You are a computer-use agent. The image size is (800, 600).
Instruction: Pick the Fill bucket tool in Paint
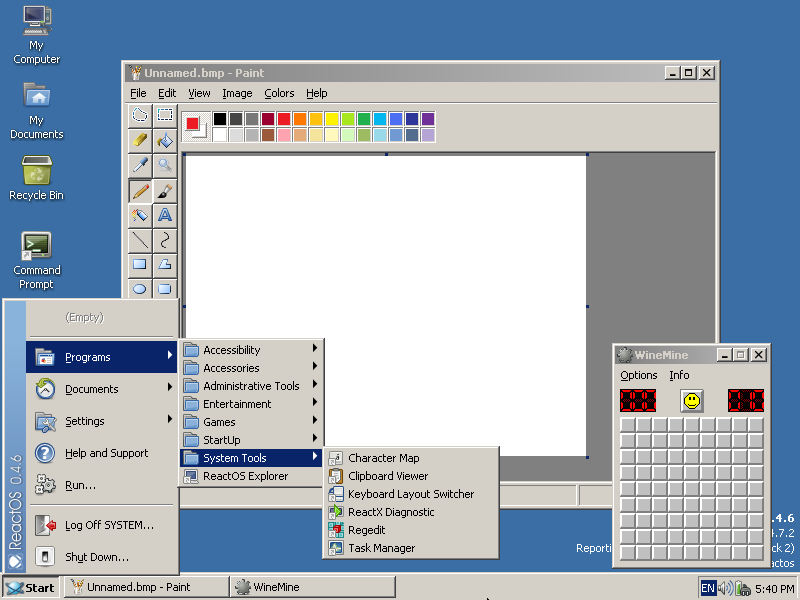164,140
